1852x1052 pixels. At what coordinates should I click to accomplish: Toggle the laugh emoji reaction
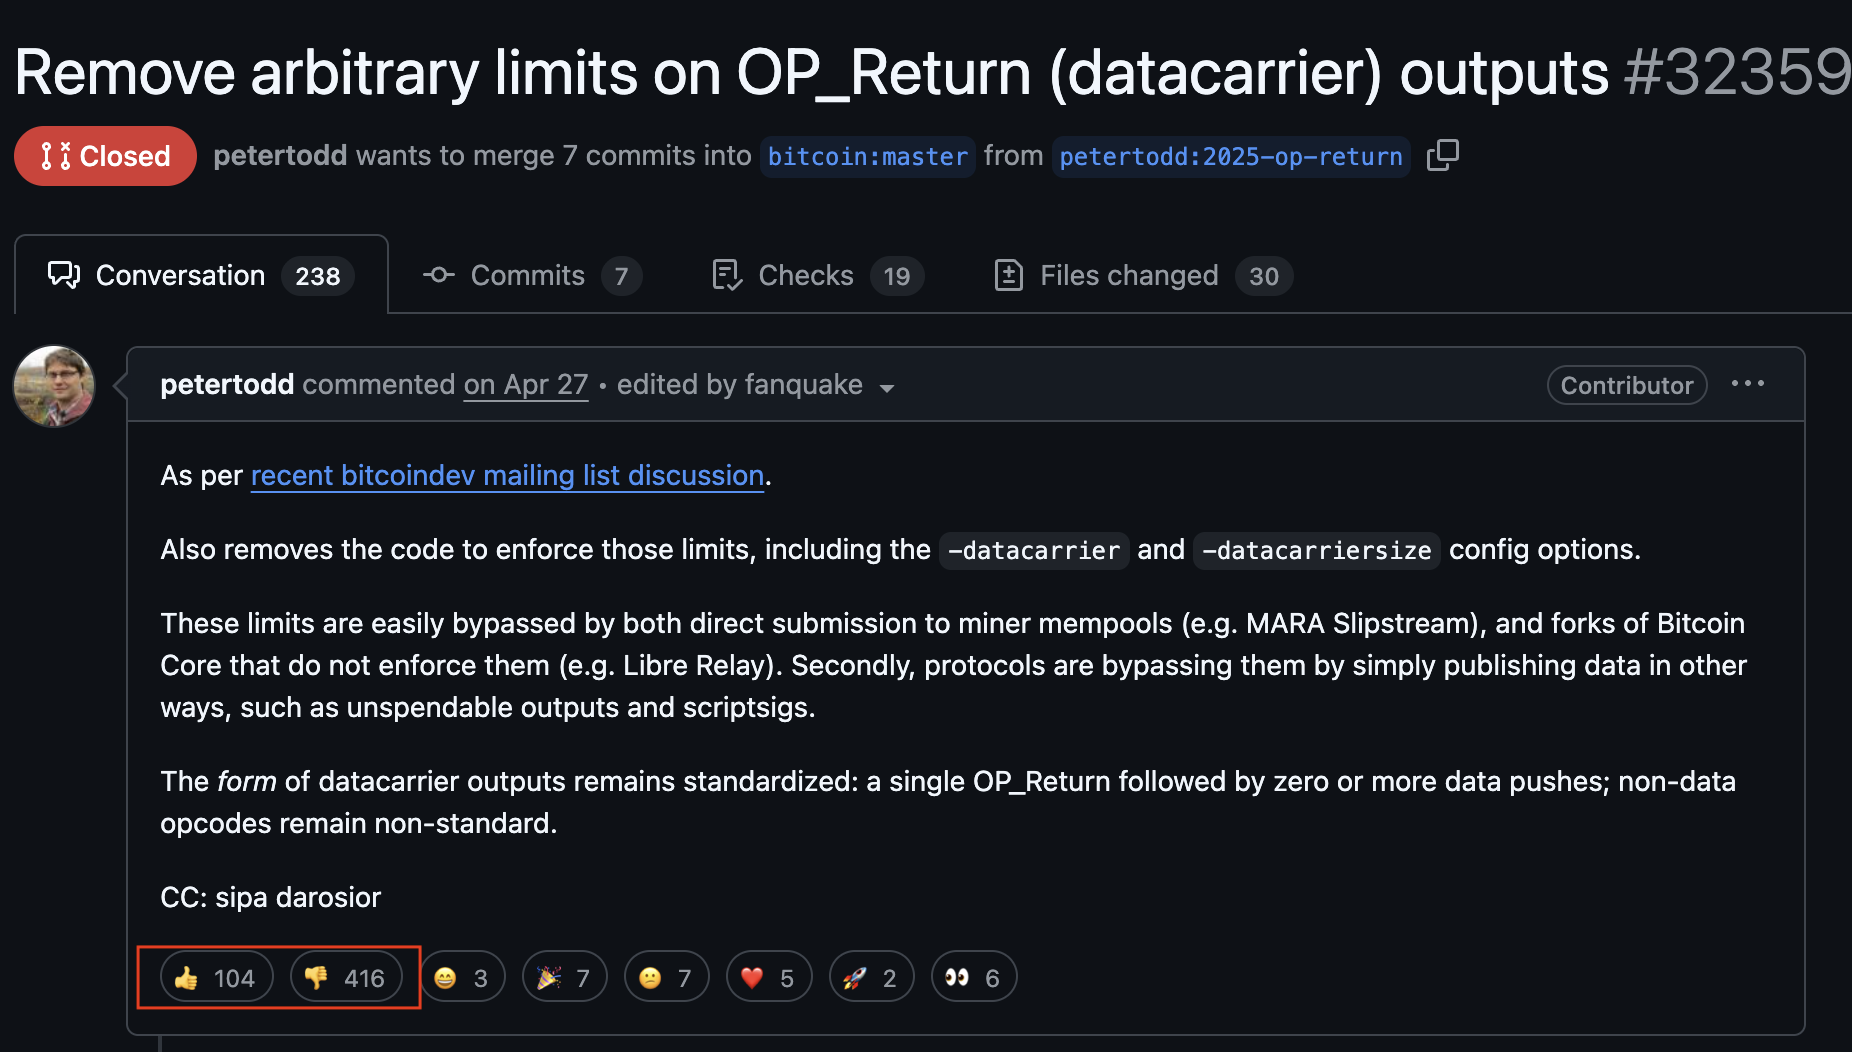[462, 977]
